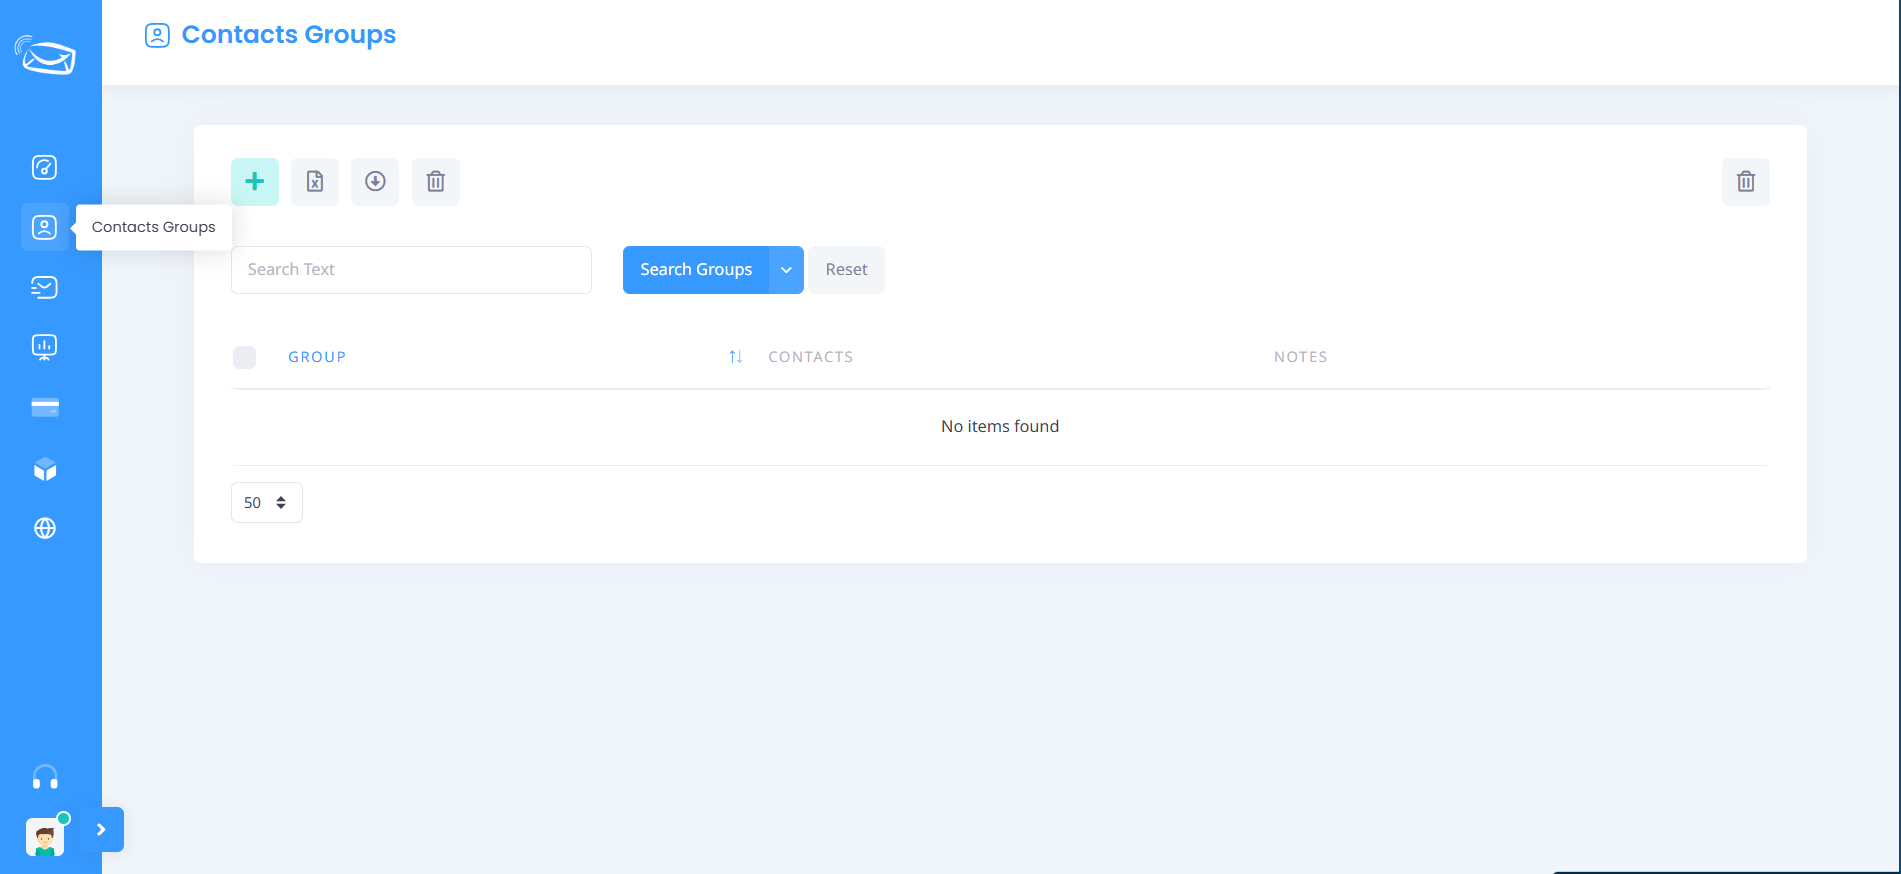Click the download export icon
This screenshot has width=1901, height=874.
pos(375,182)
